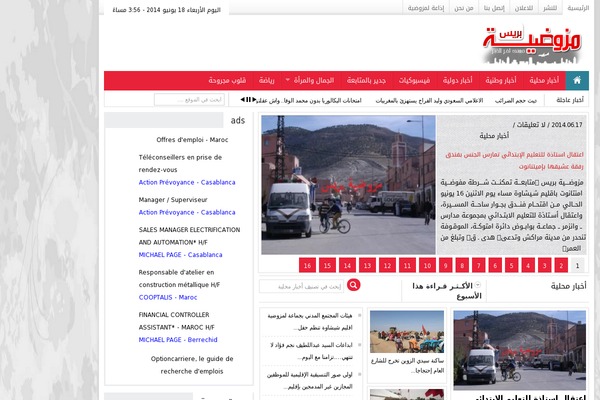The height and width of the screenshot is (400, 600).
Task: Click the للنشر top bar link
Action: click(x=550, y=8)
